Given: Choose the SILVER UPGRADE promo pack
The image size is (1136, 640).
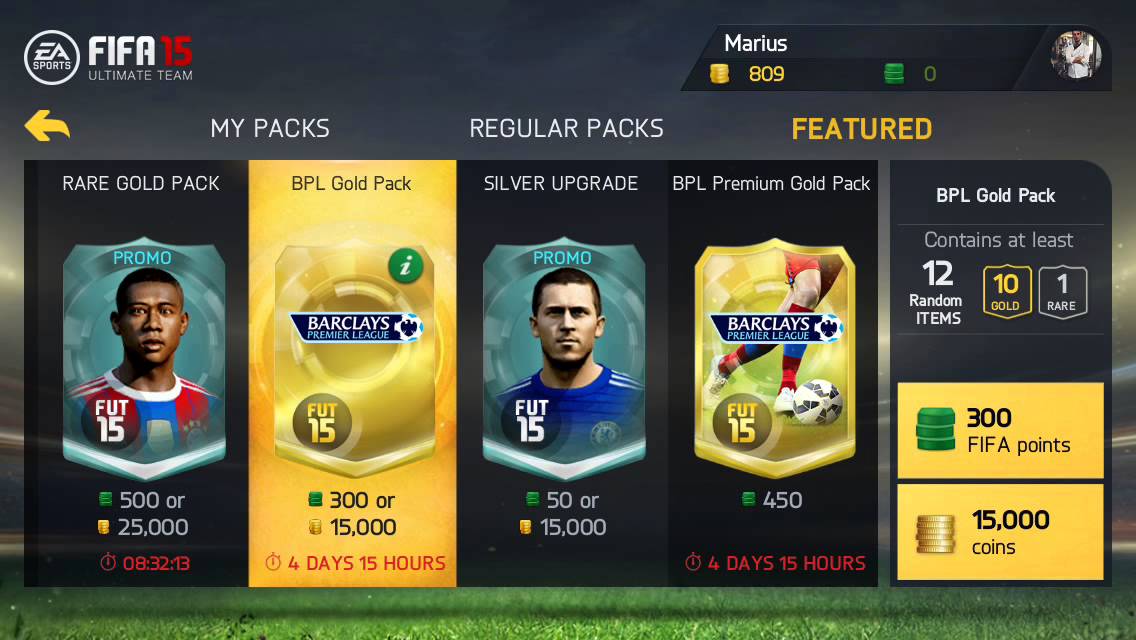Looking at the screenshot, I should coord(562,373).
